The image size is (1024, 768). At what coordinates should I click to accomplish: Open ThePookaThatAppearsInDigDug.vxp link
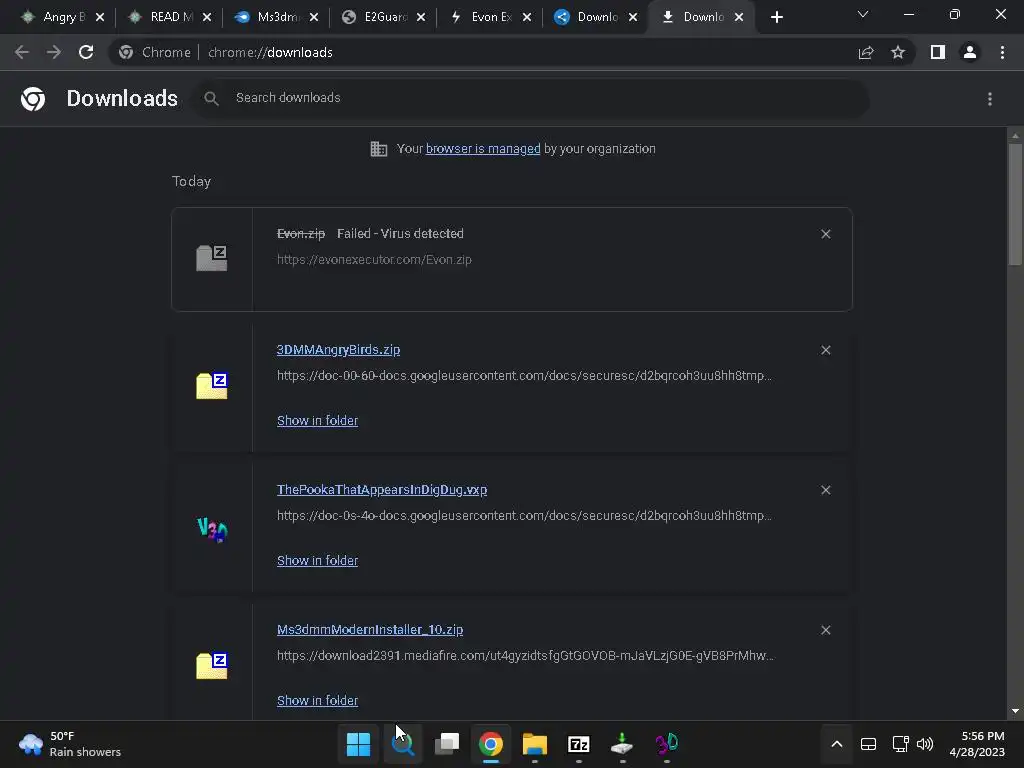(x=382, y=490)
